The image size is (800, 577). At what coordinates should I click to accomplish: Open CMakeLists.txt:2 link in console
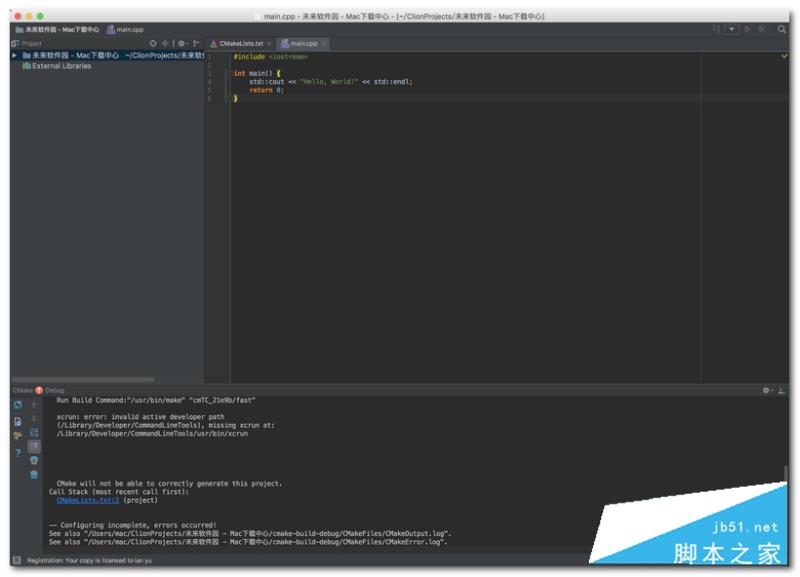pyautogui.click(x=88, y=500)
